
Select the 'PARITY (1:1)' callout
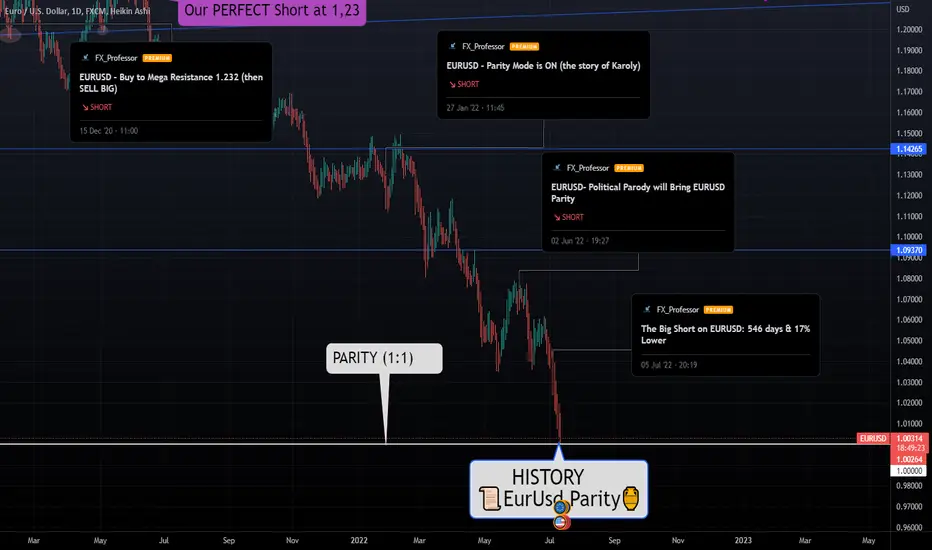384,358
